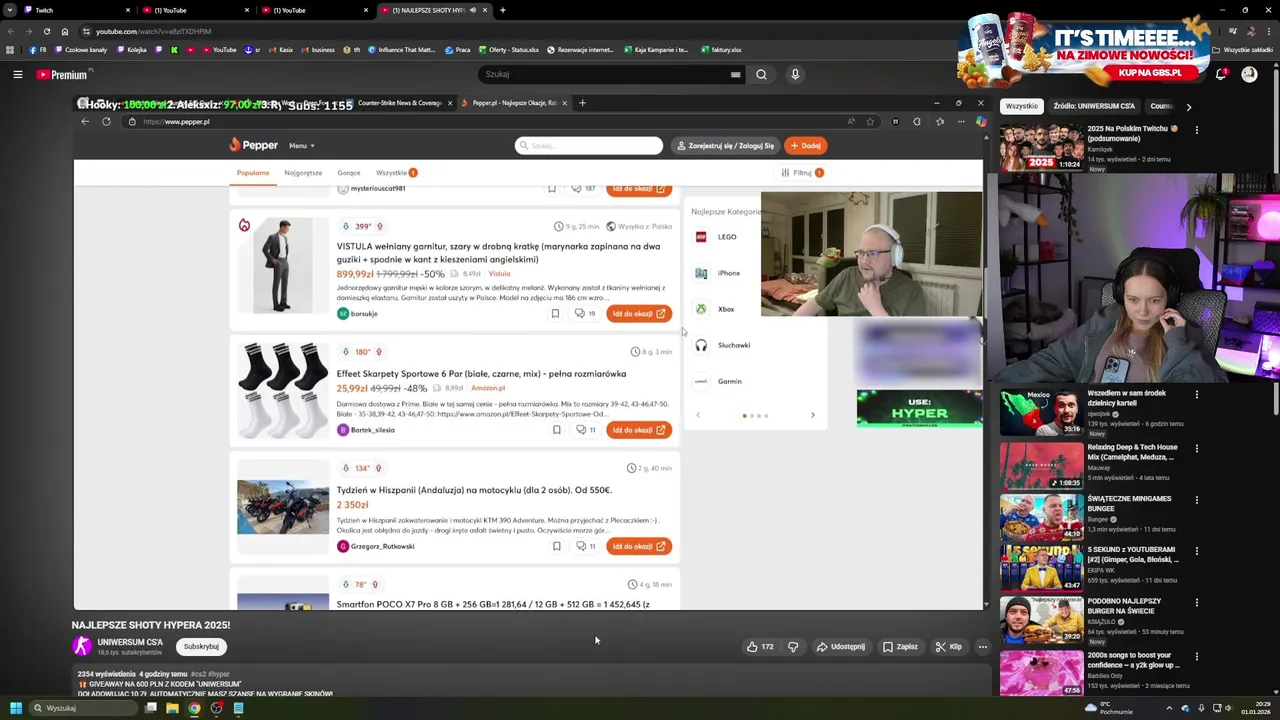The height and width of the screenshot is (720, 1280).
Task: Go back with Chrome's back arrow
Action: click(x=10, y=31)
